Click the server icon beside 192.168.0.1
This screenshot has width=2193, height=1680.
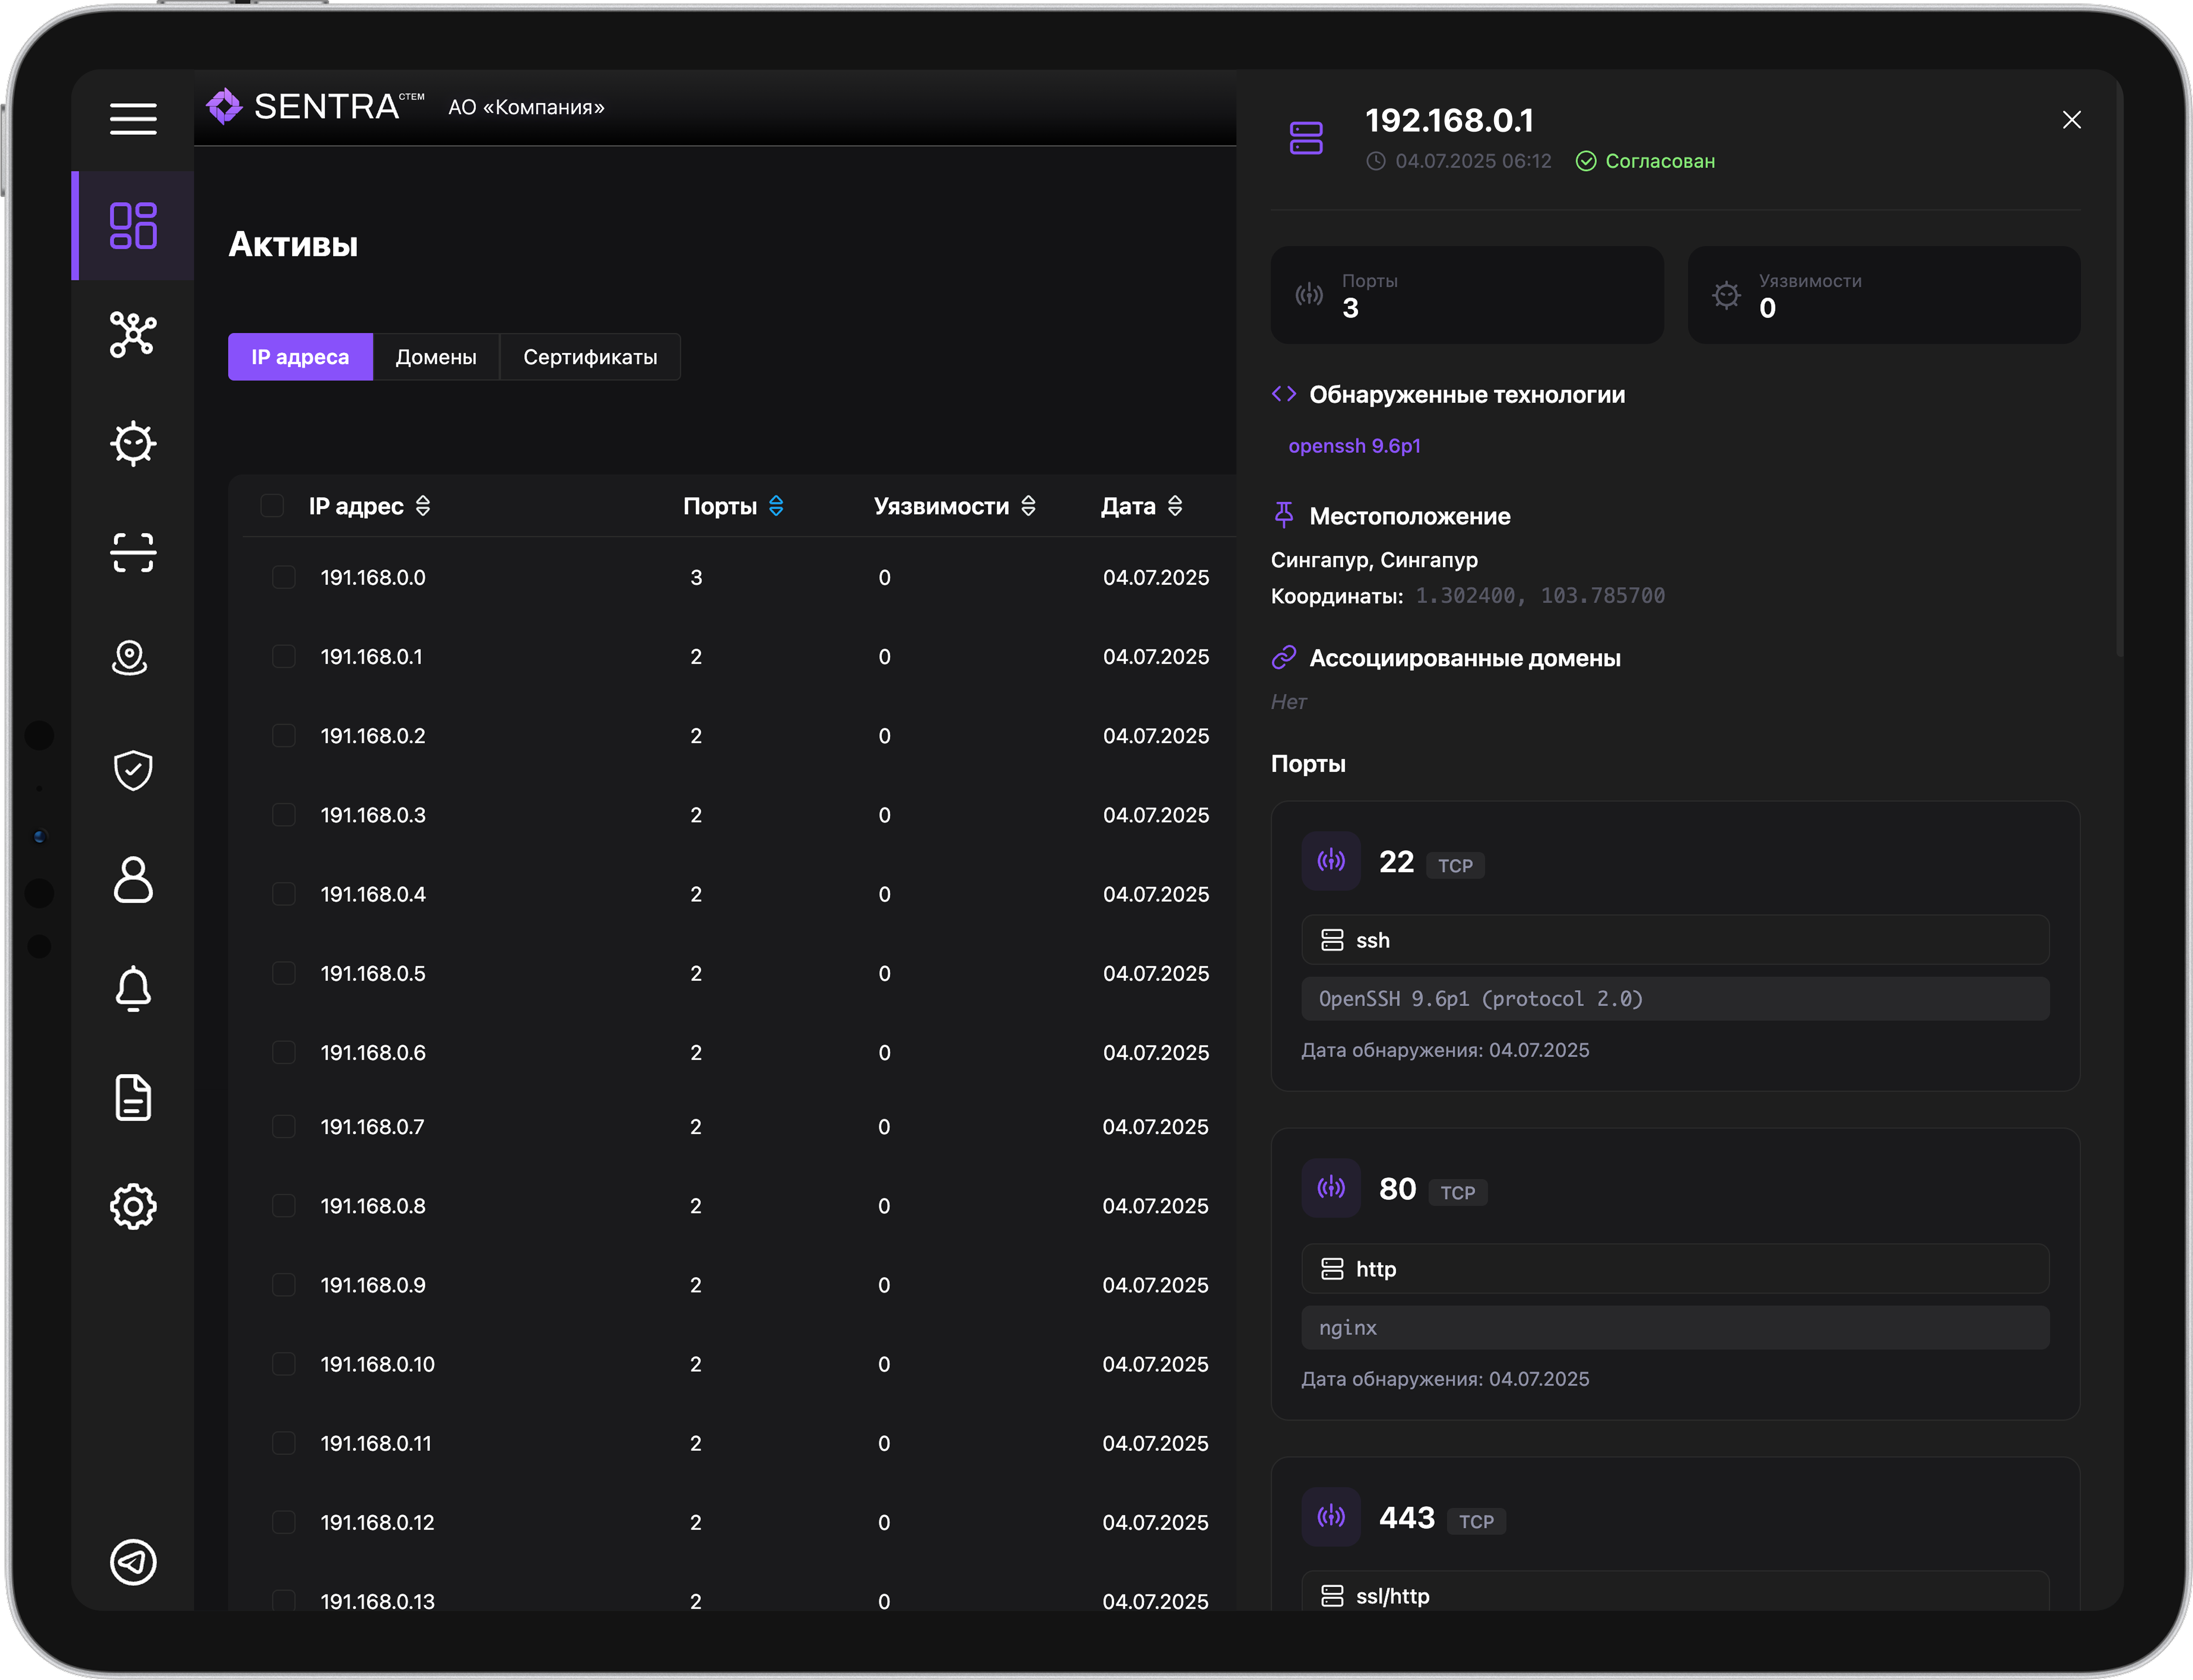1306,138
